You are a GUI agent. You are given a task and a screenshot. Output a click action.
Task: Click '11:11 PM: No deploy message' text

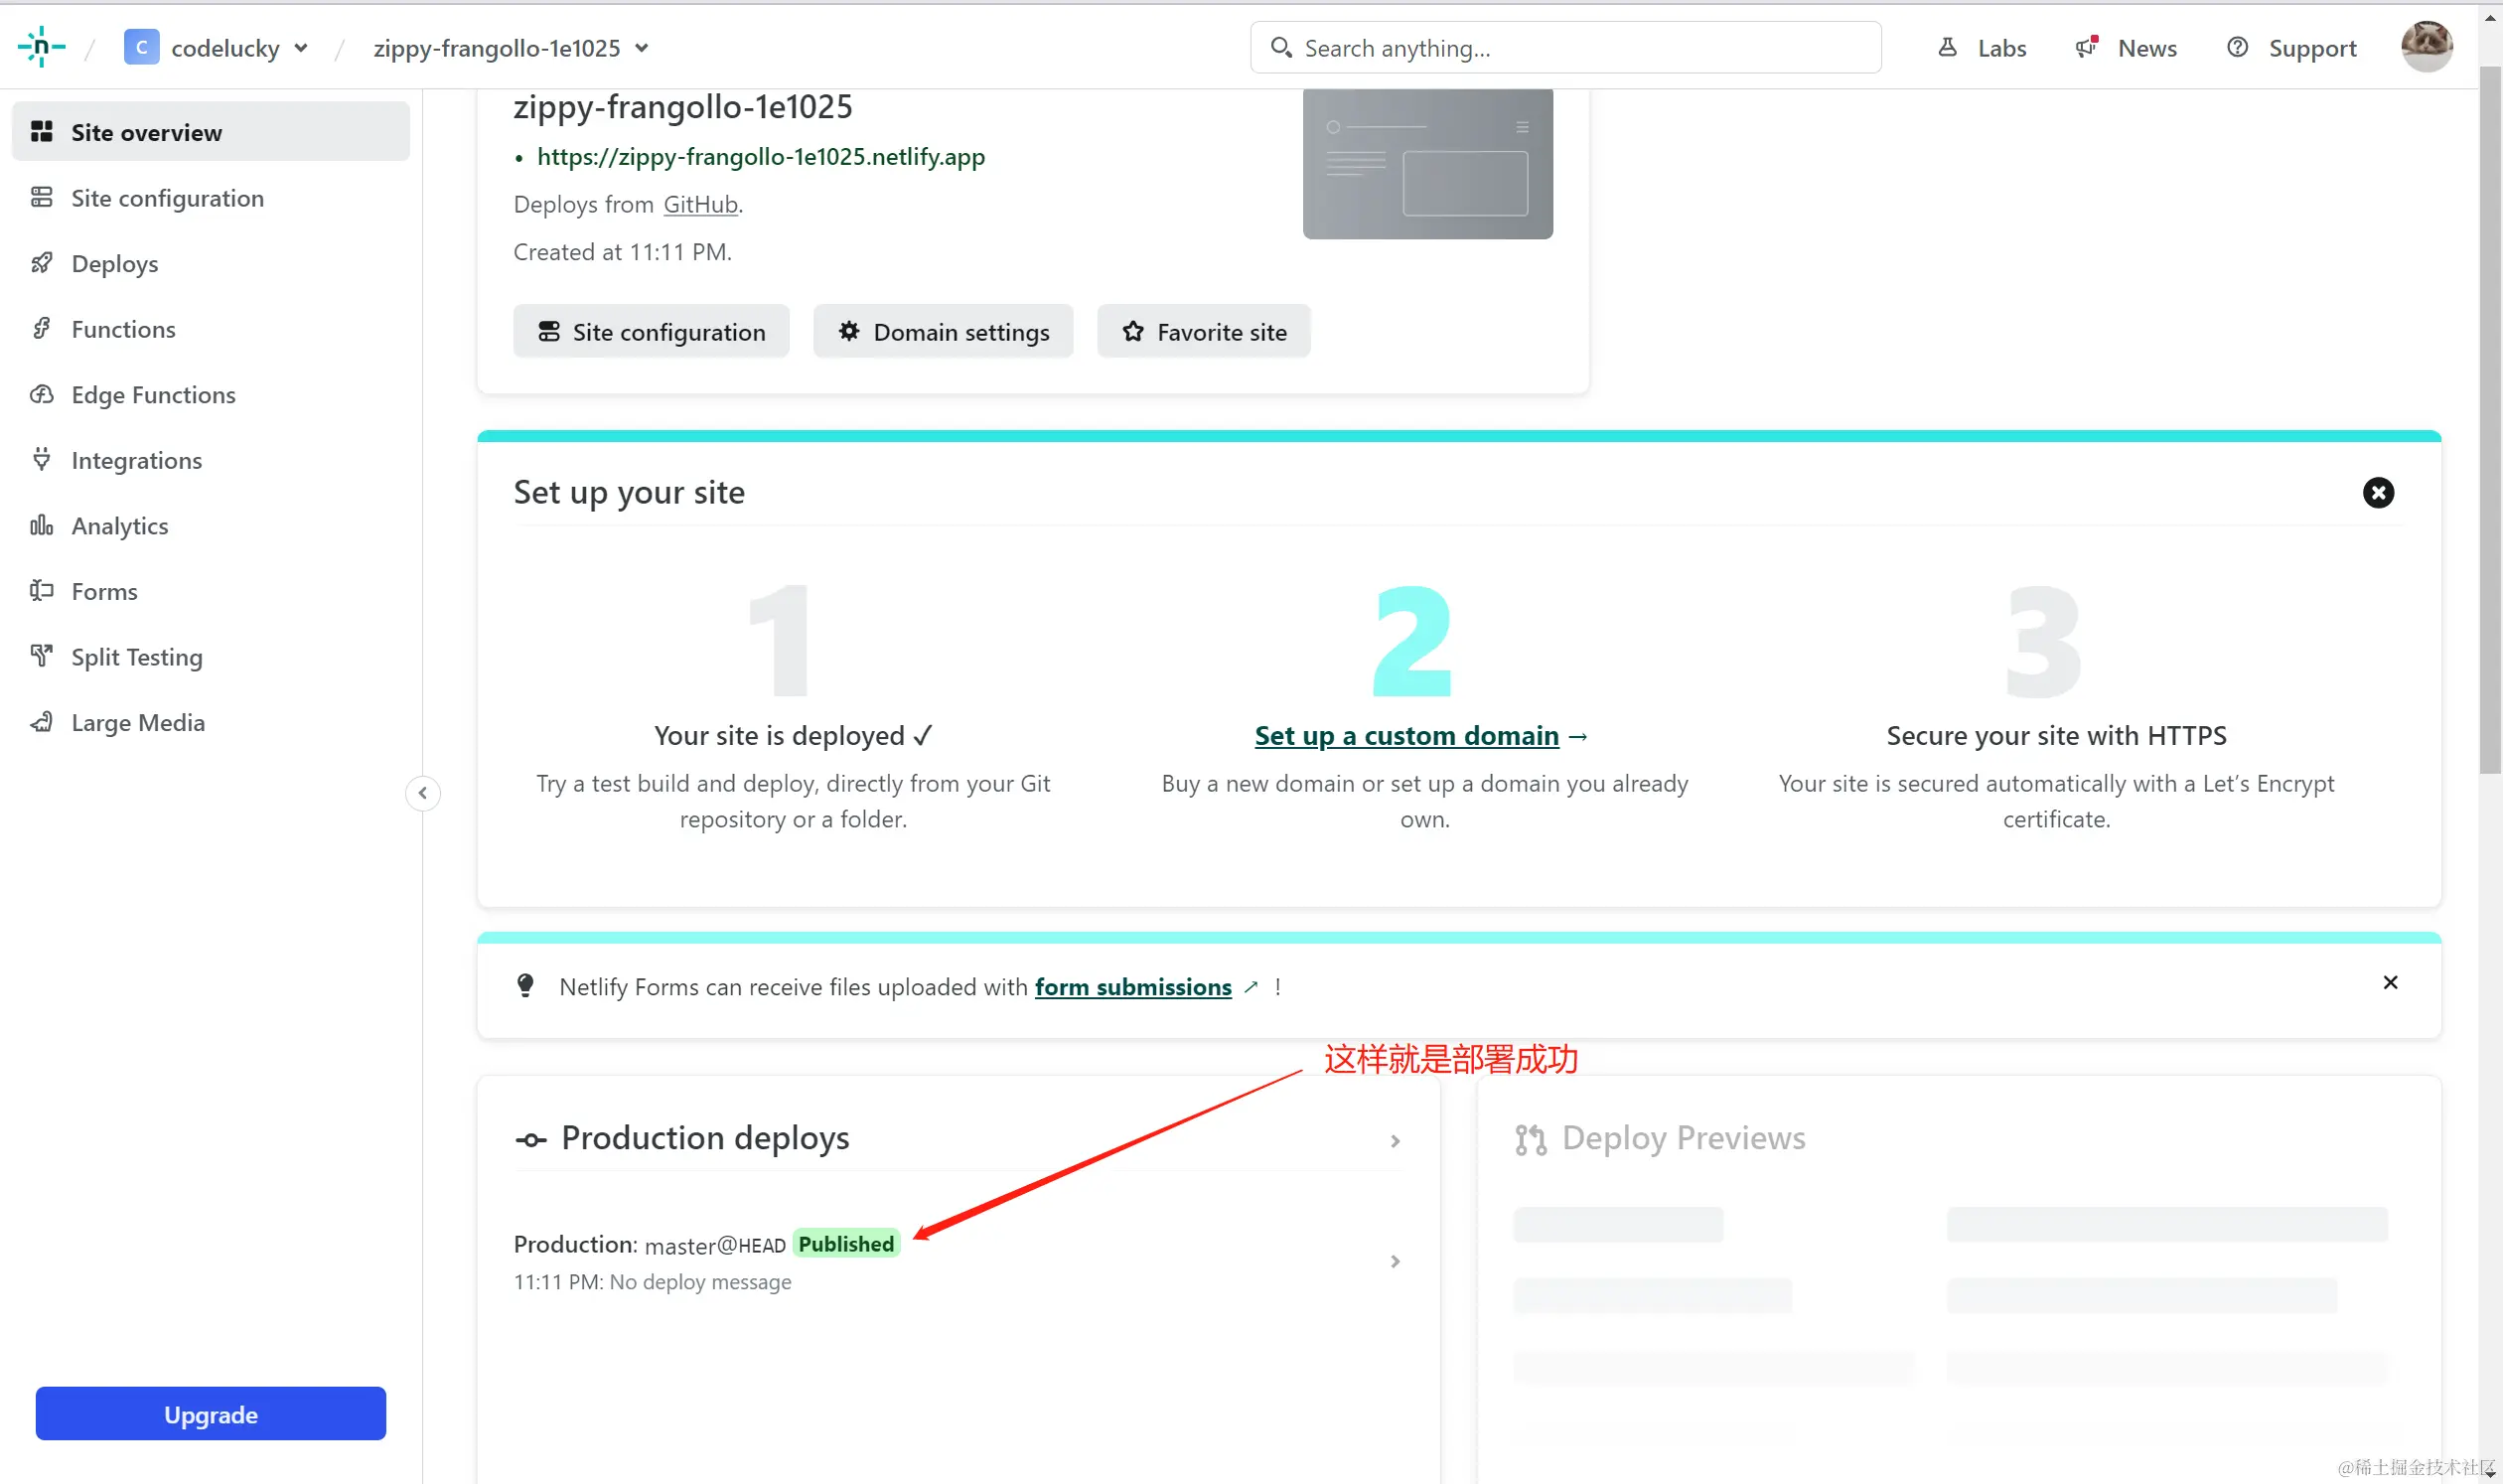652,1282
